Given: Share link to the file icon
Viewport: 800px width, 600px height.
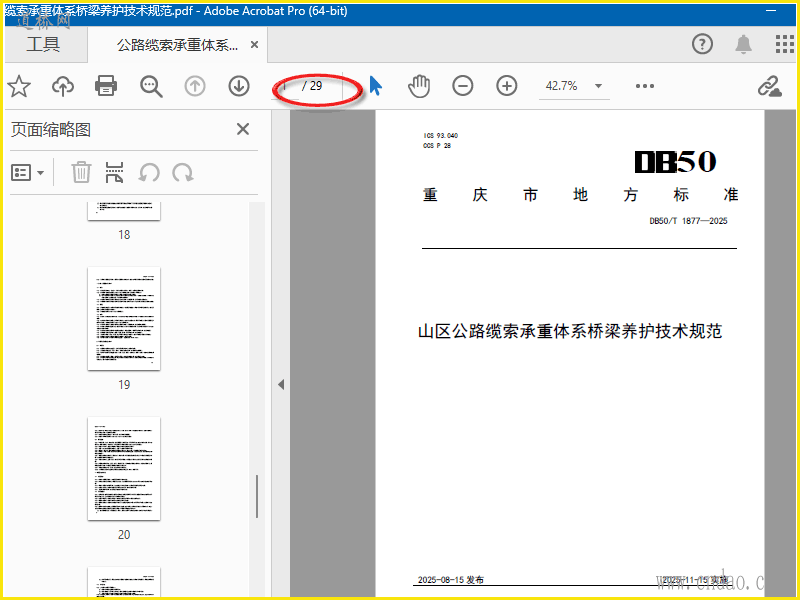Looking at the screenshot, I should [x=769, y=86].
